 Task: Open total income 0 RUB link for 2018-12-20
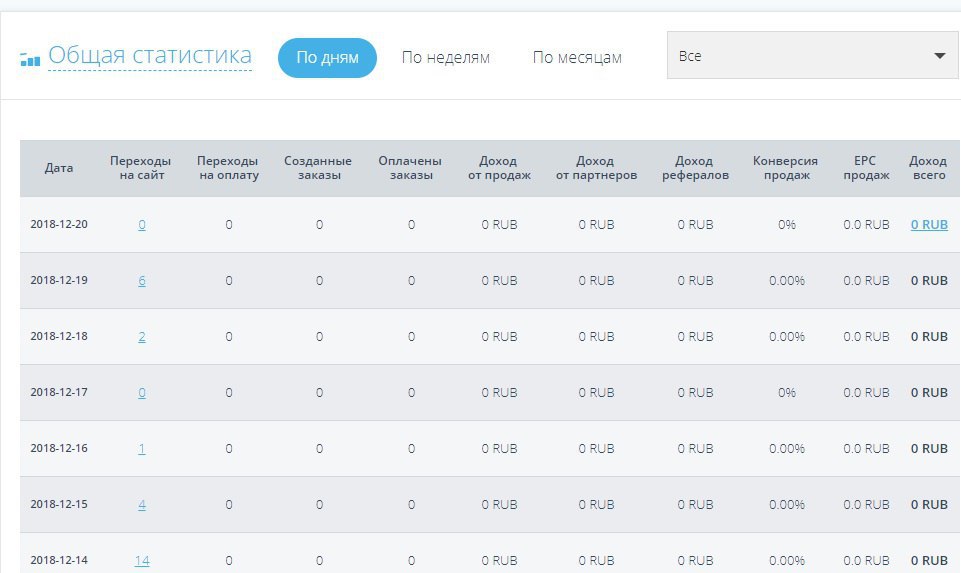(929, 225)
